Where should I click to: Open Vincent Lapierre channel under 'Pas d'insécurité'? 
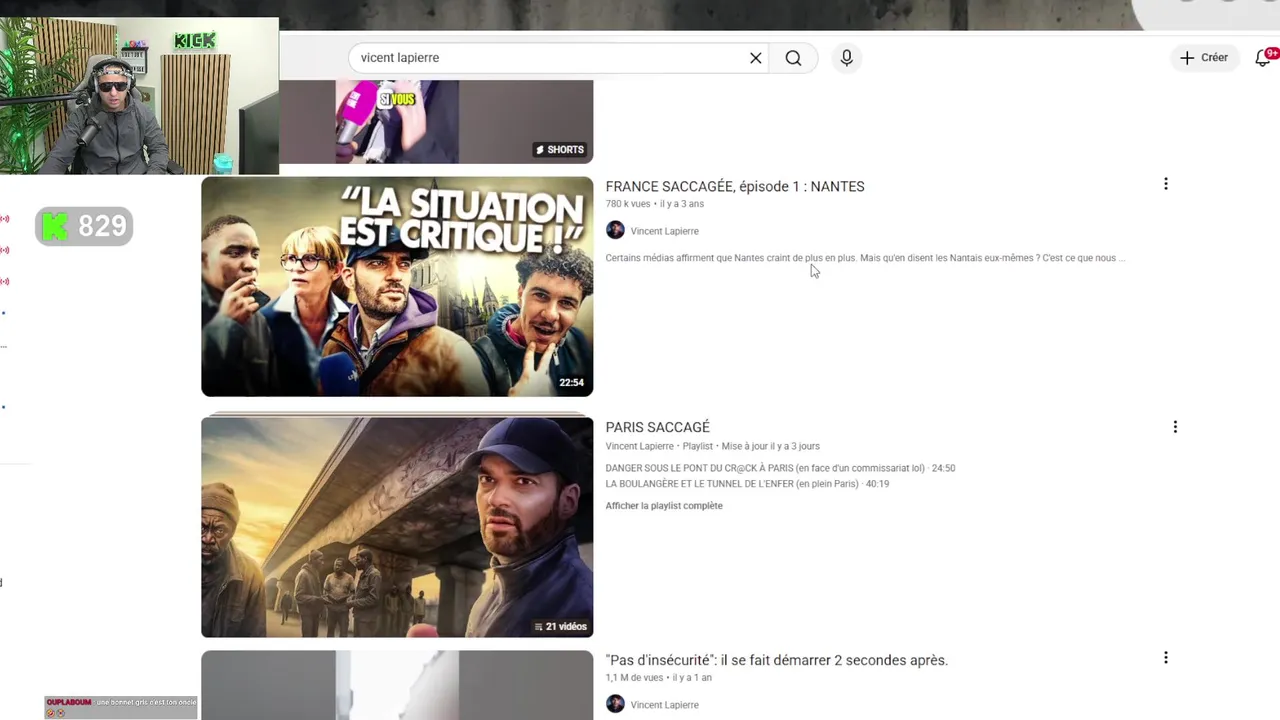(x=665, y=705)
